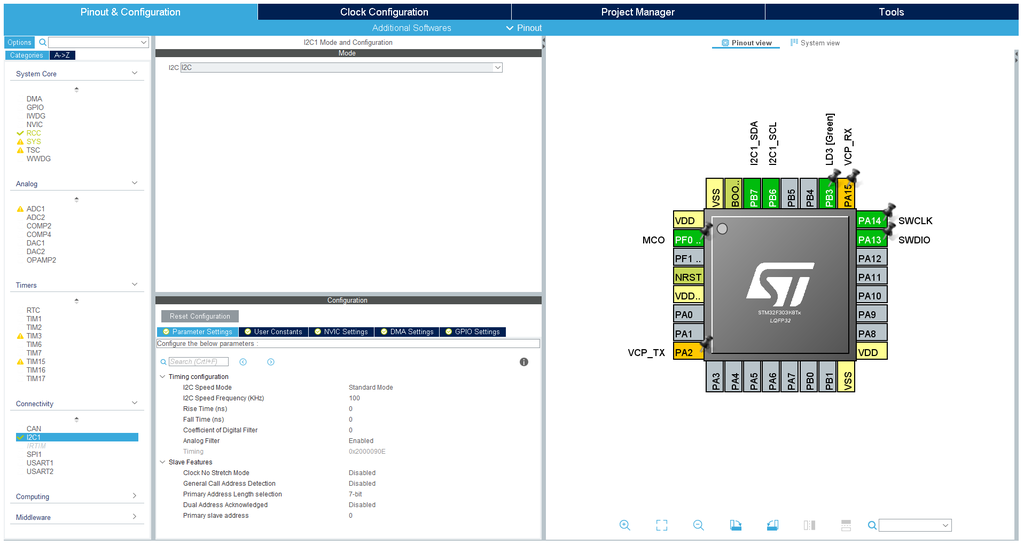The image size is (1024, 545).
Task: Click the pin search magnifier icon
Action: pyautogui.click(x=872, y=525)
